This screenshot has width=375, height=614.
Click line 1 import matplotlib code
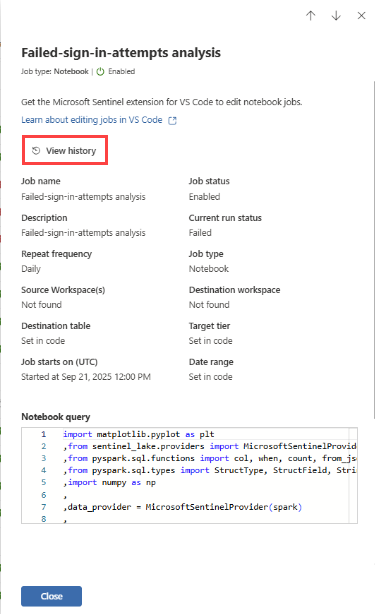(x=139, y=434)
